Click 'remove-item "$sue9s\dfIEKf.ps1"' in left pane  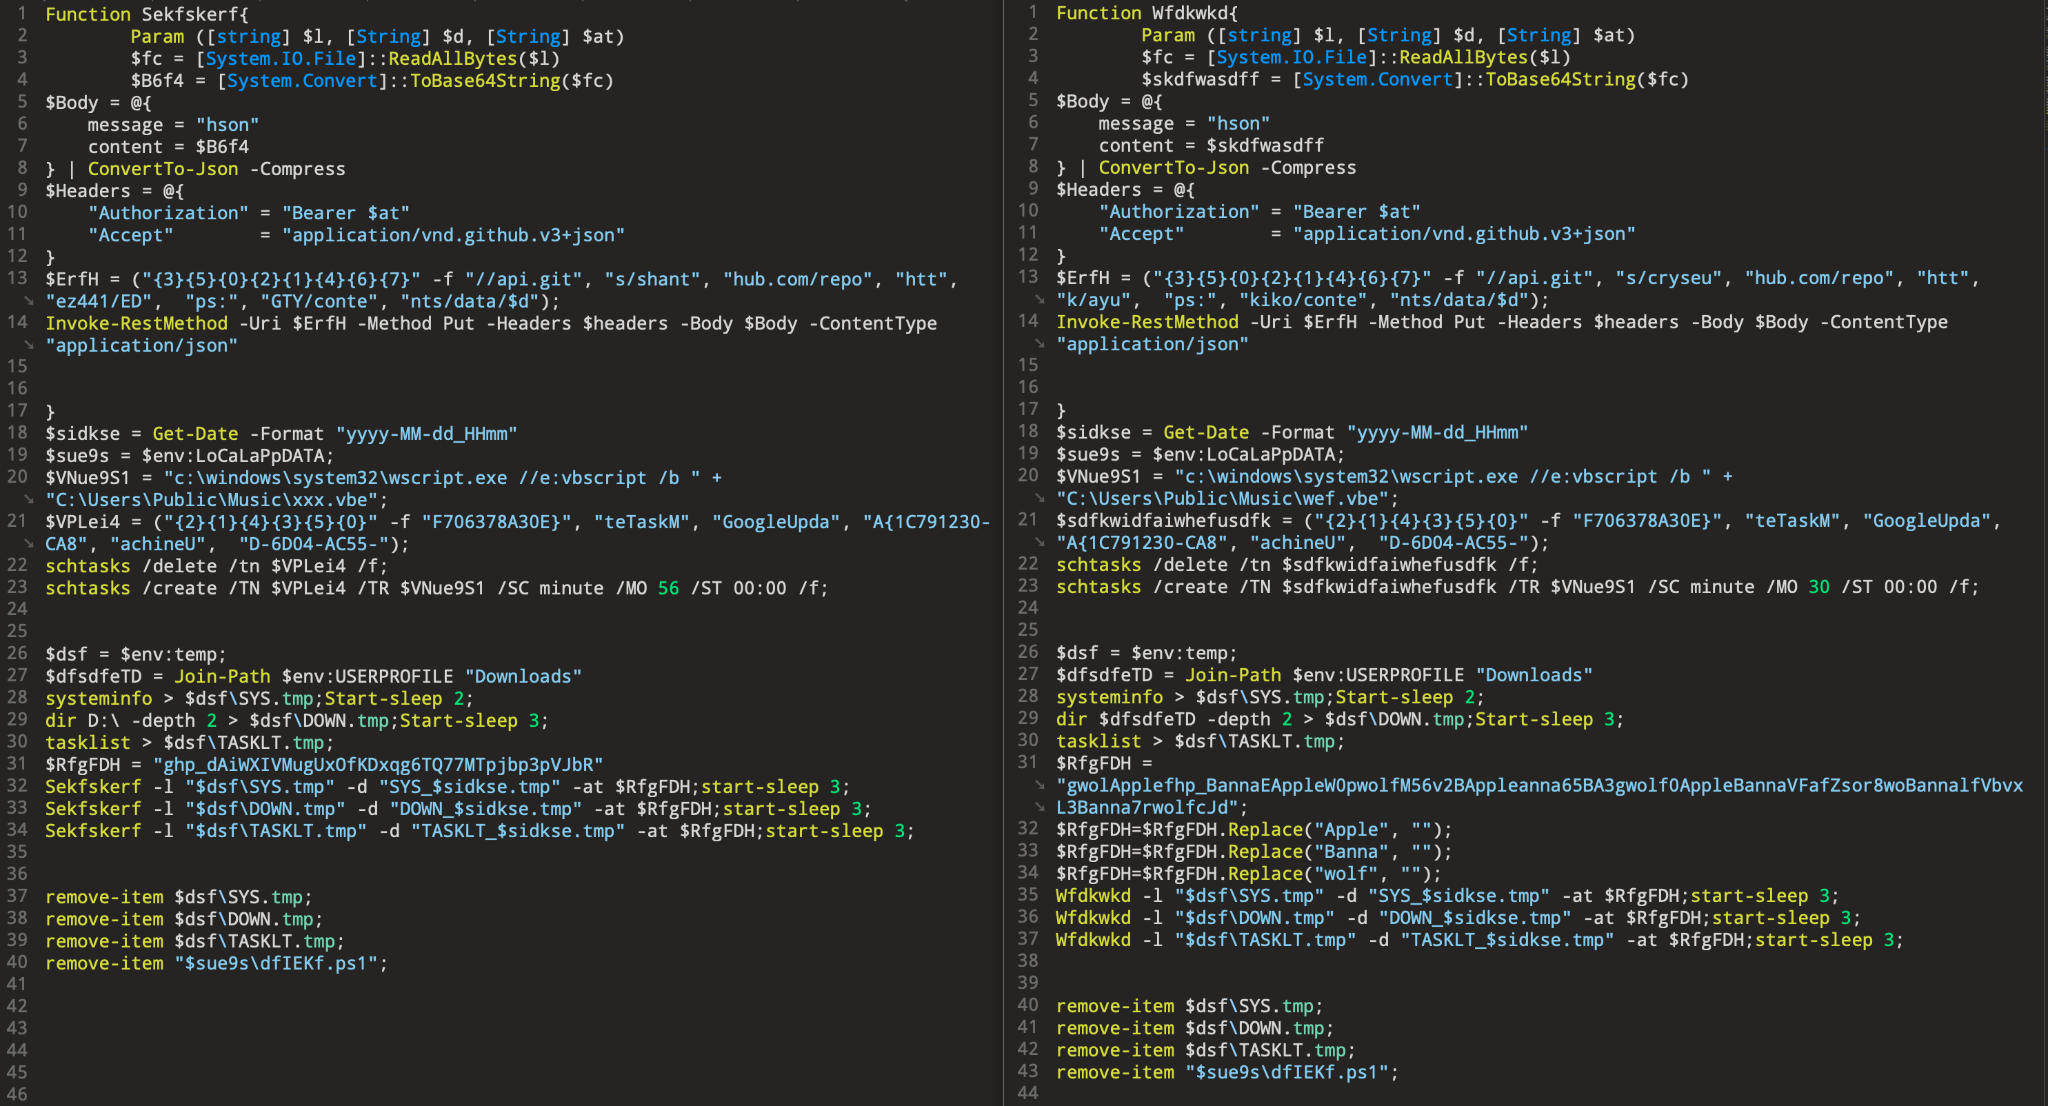point(216,964)
